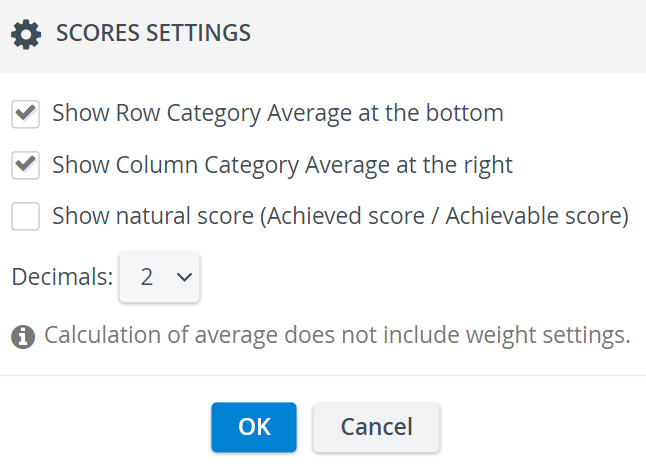Open the Decimals dropdown

point(159,277)
